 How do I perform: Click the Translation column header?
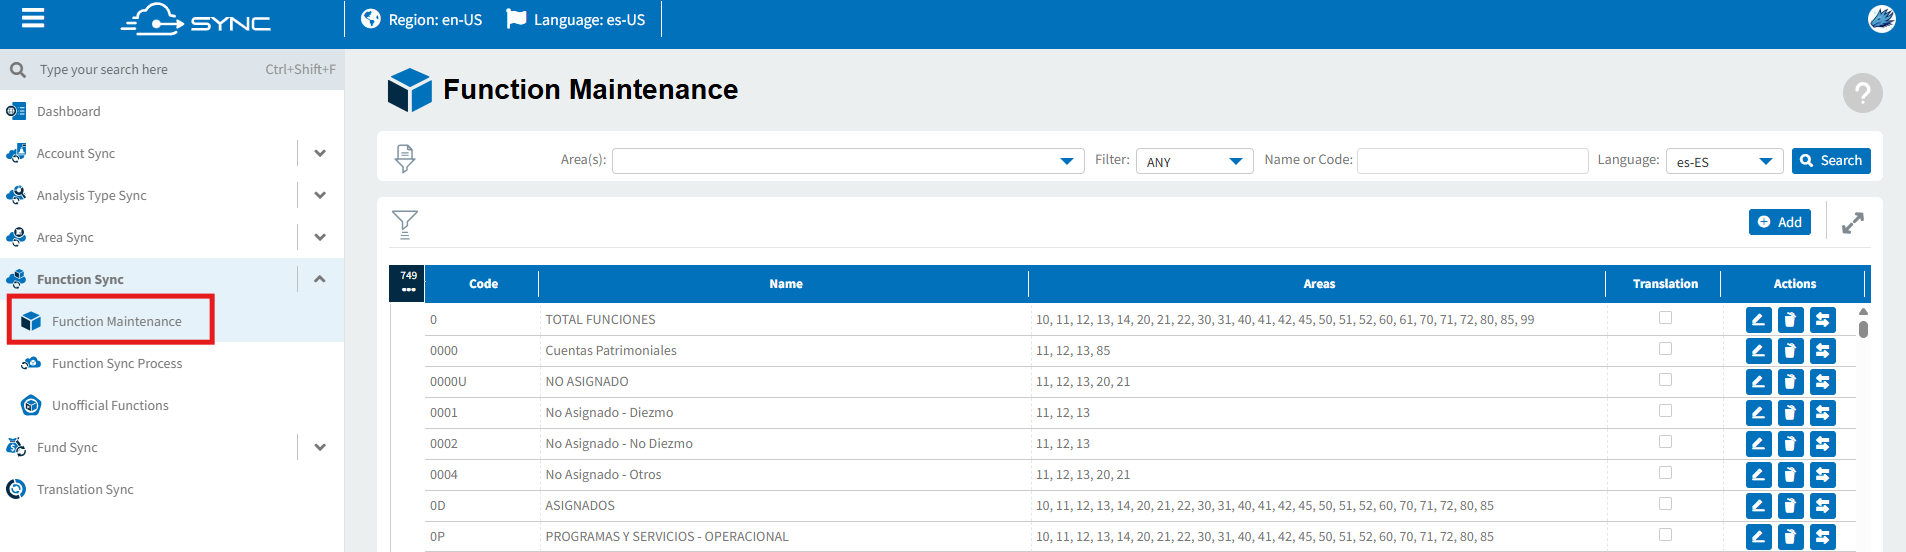[1665, 284]
